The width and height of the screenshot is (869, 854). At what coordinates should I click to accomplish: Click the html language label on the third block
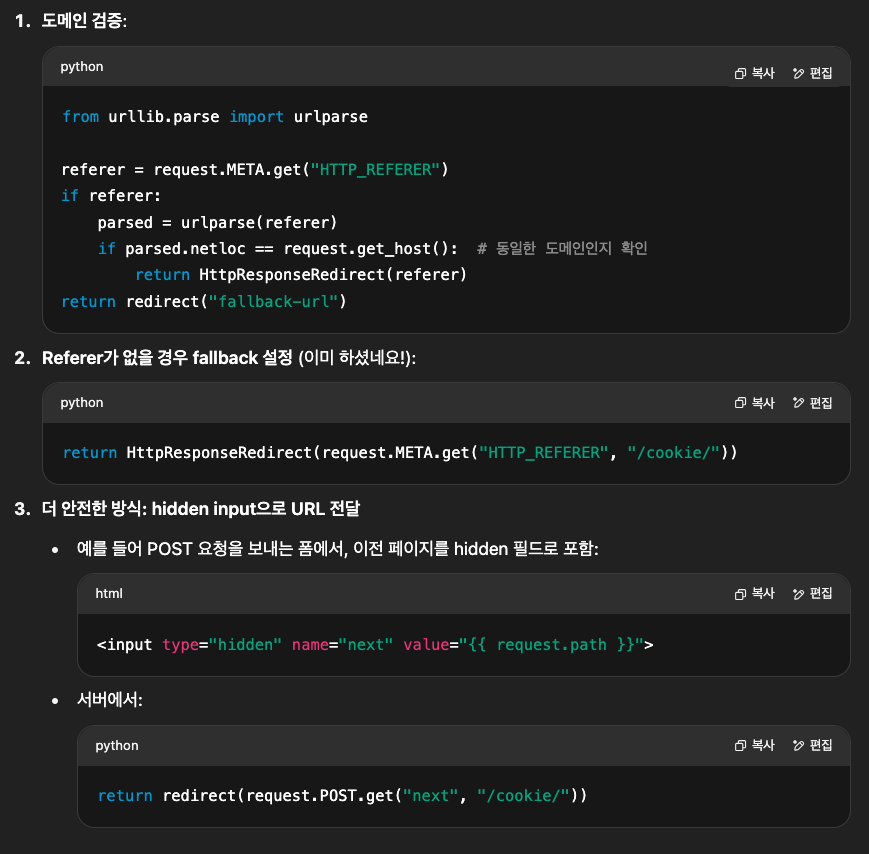109,593
